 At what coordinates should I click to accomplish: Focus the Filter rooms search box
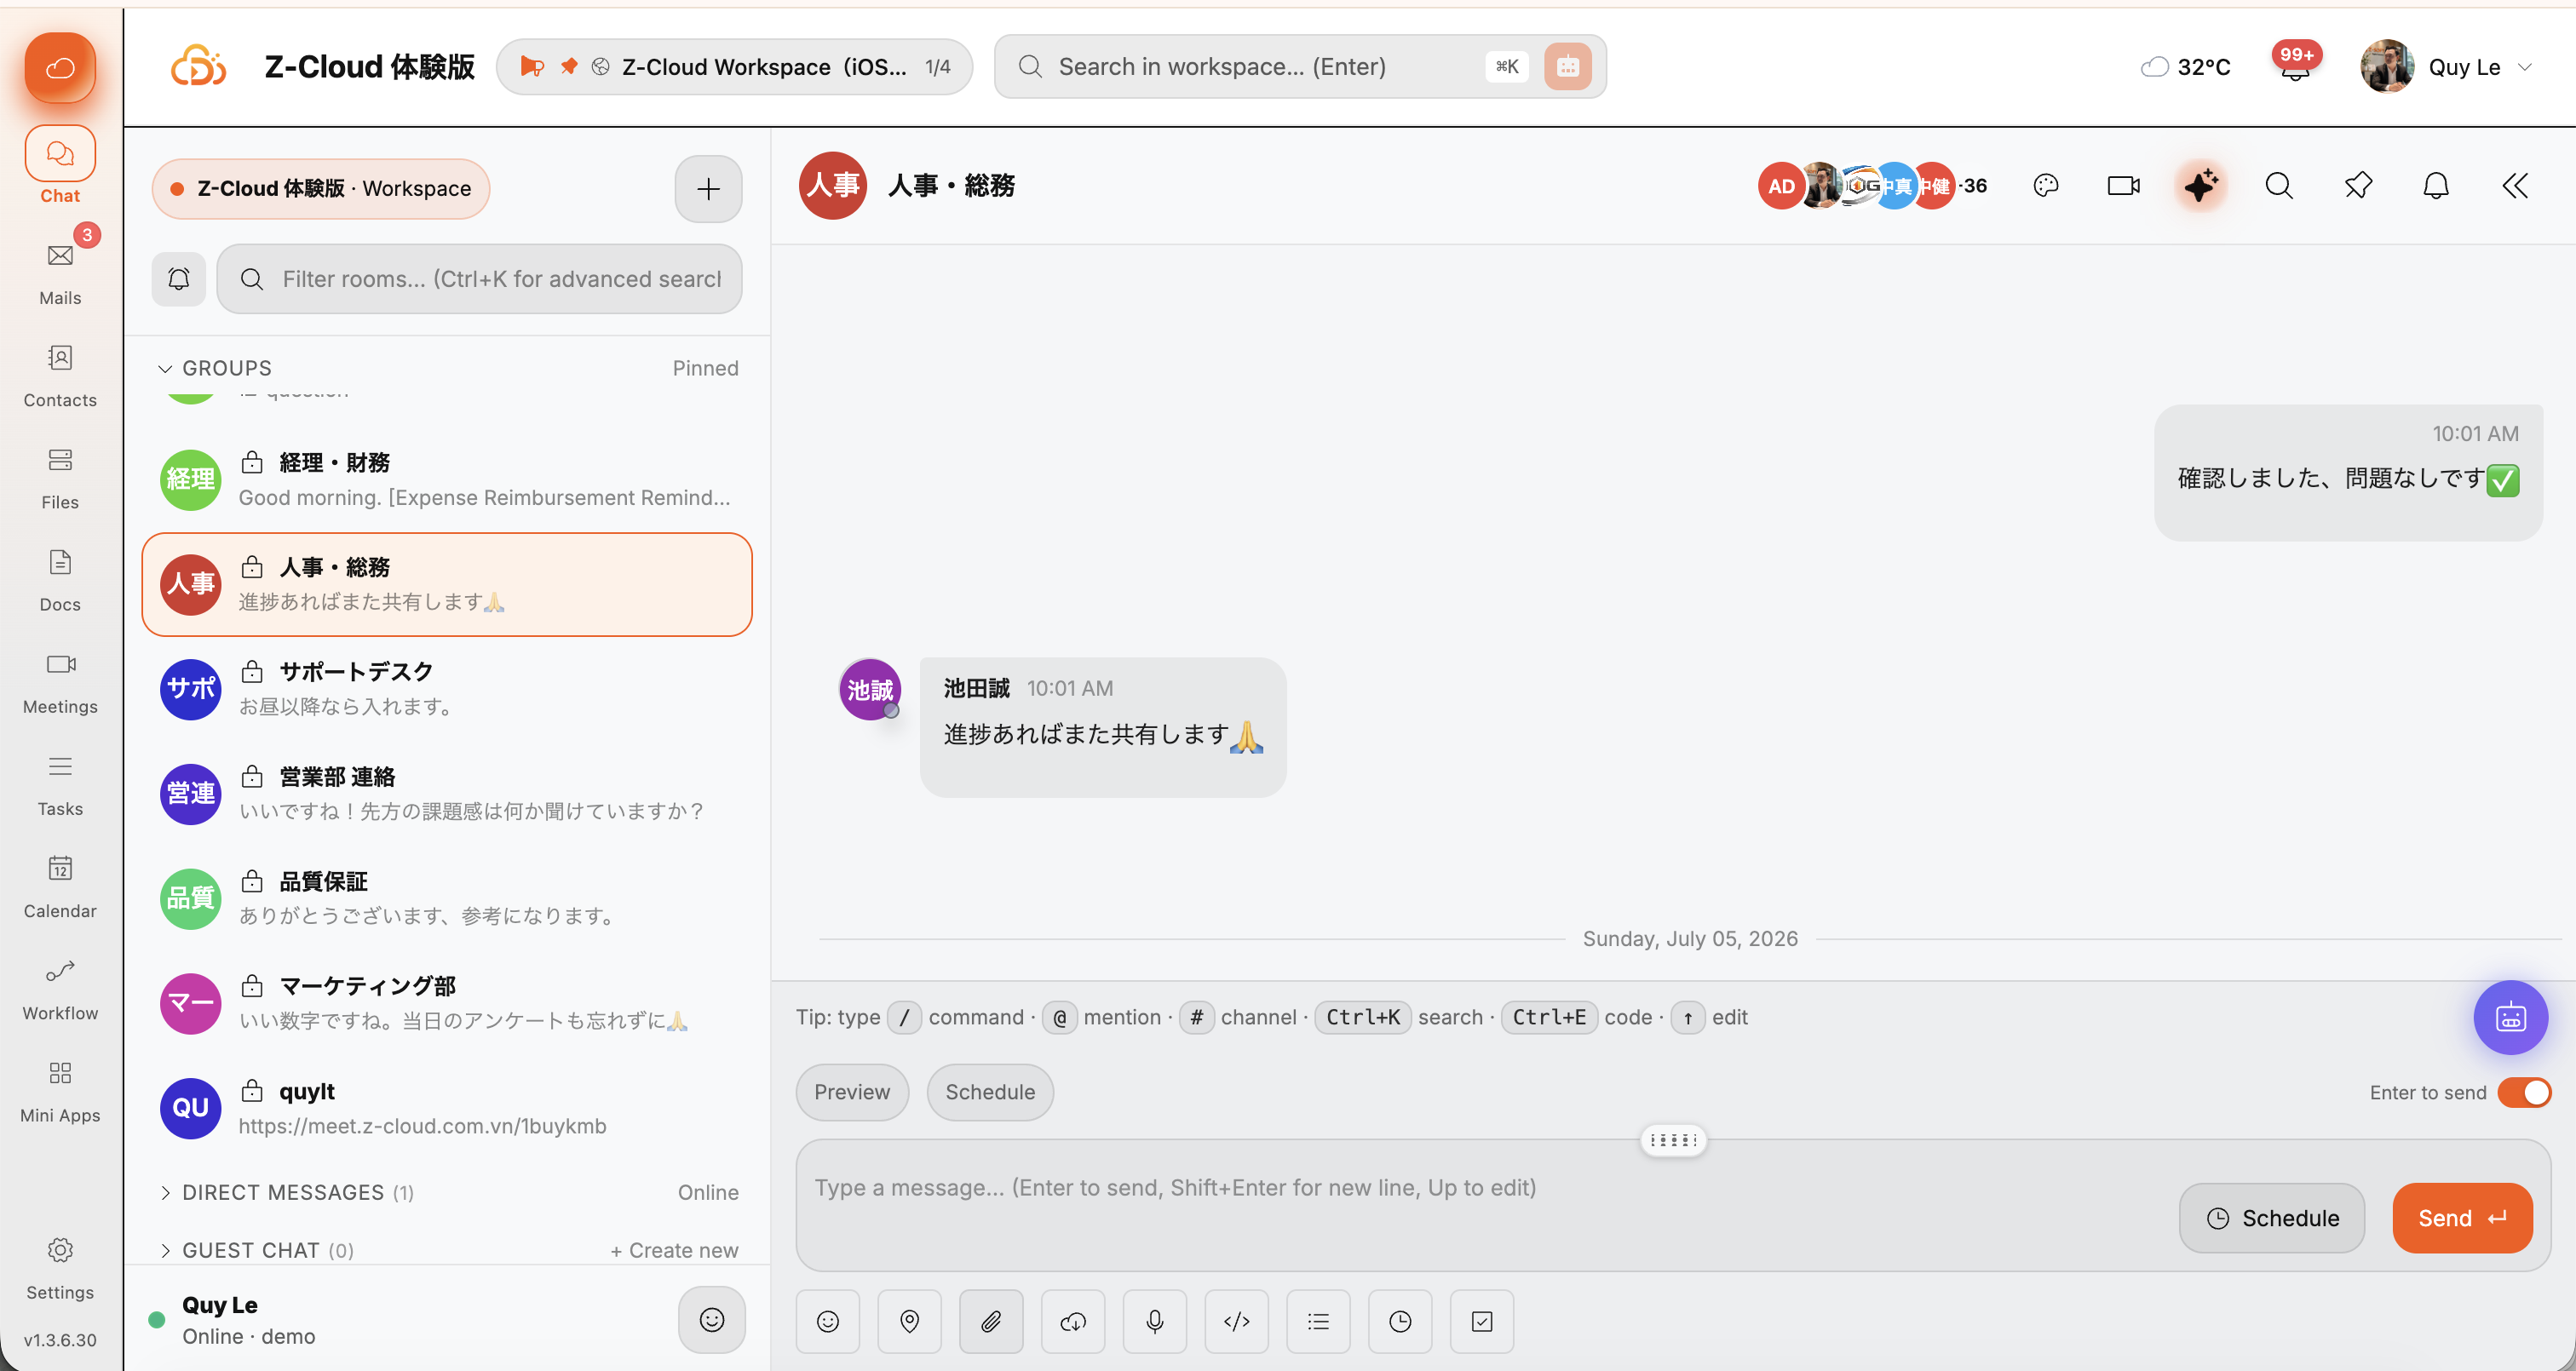(x=480, y=279)
